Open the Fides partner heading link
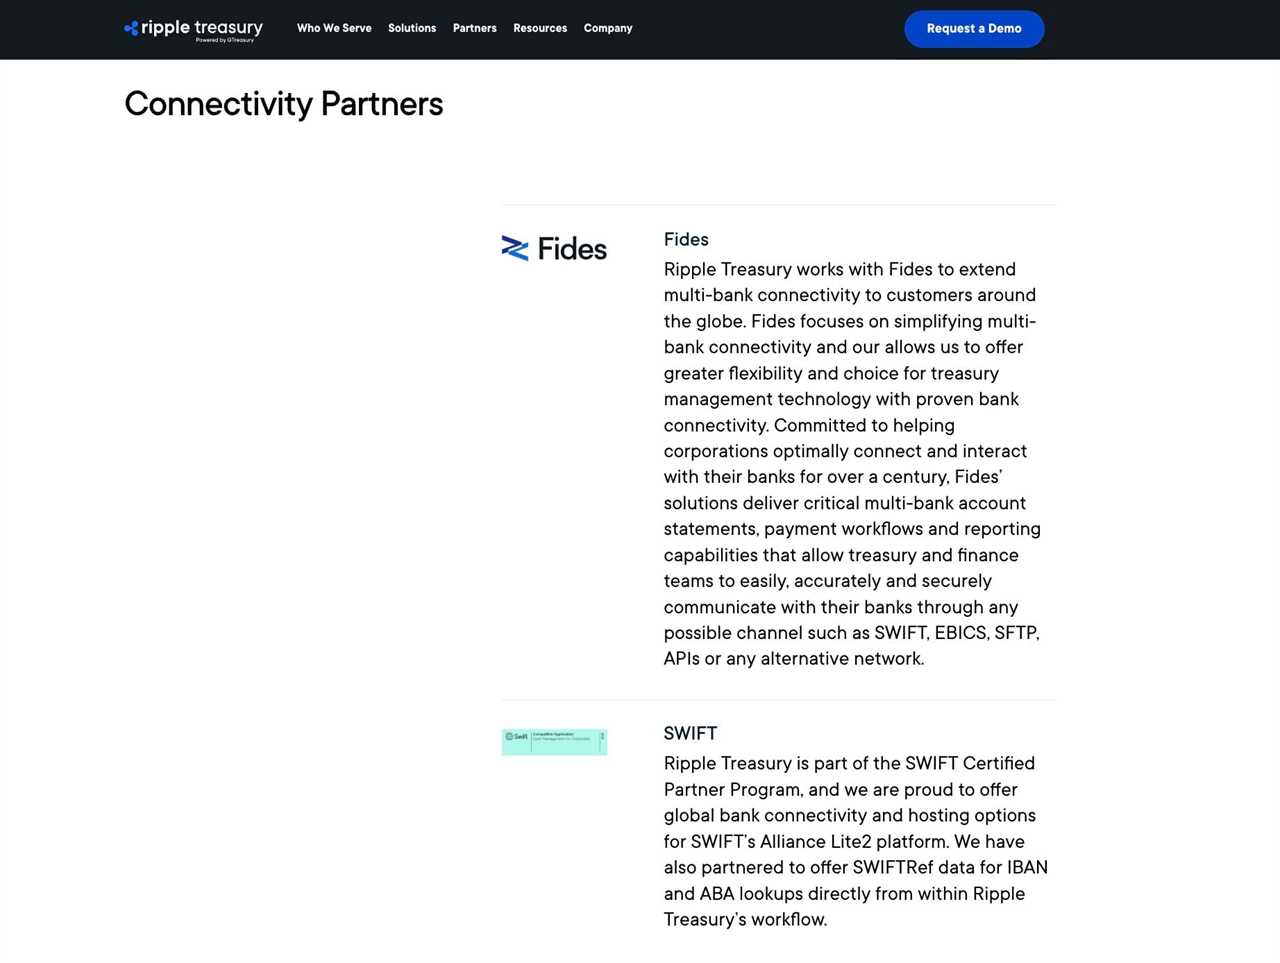The image size is (1280, 963). click(686, 239)
